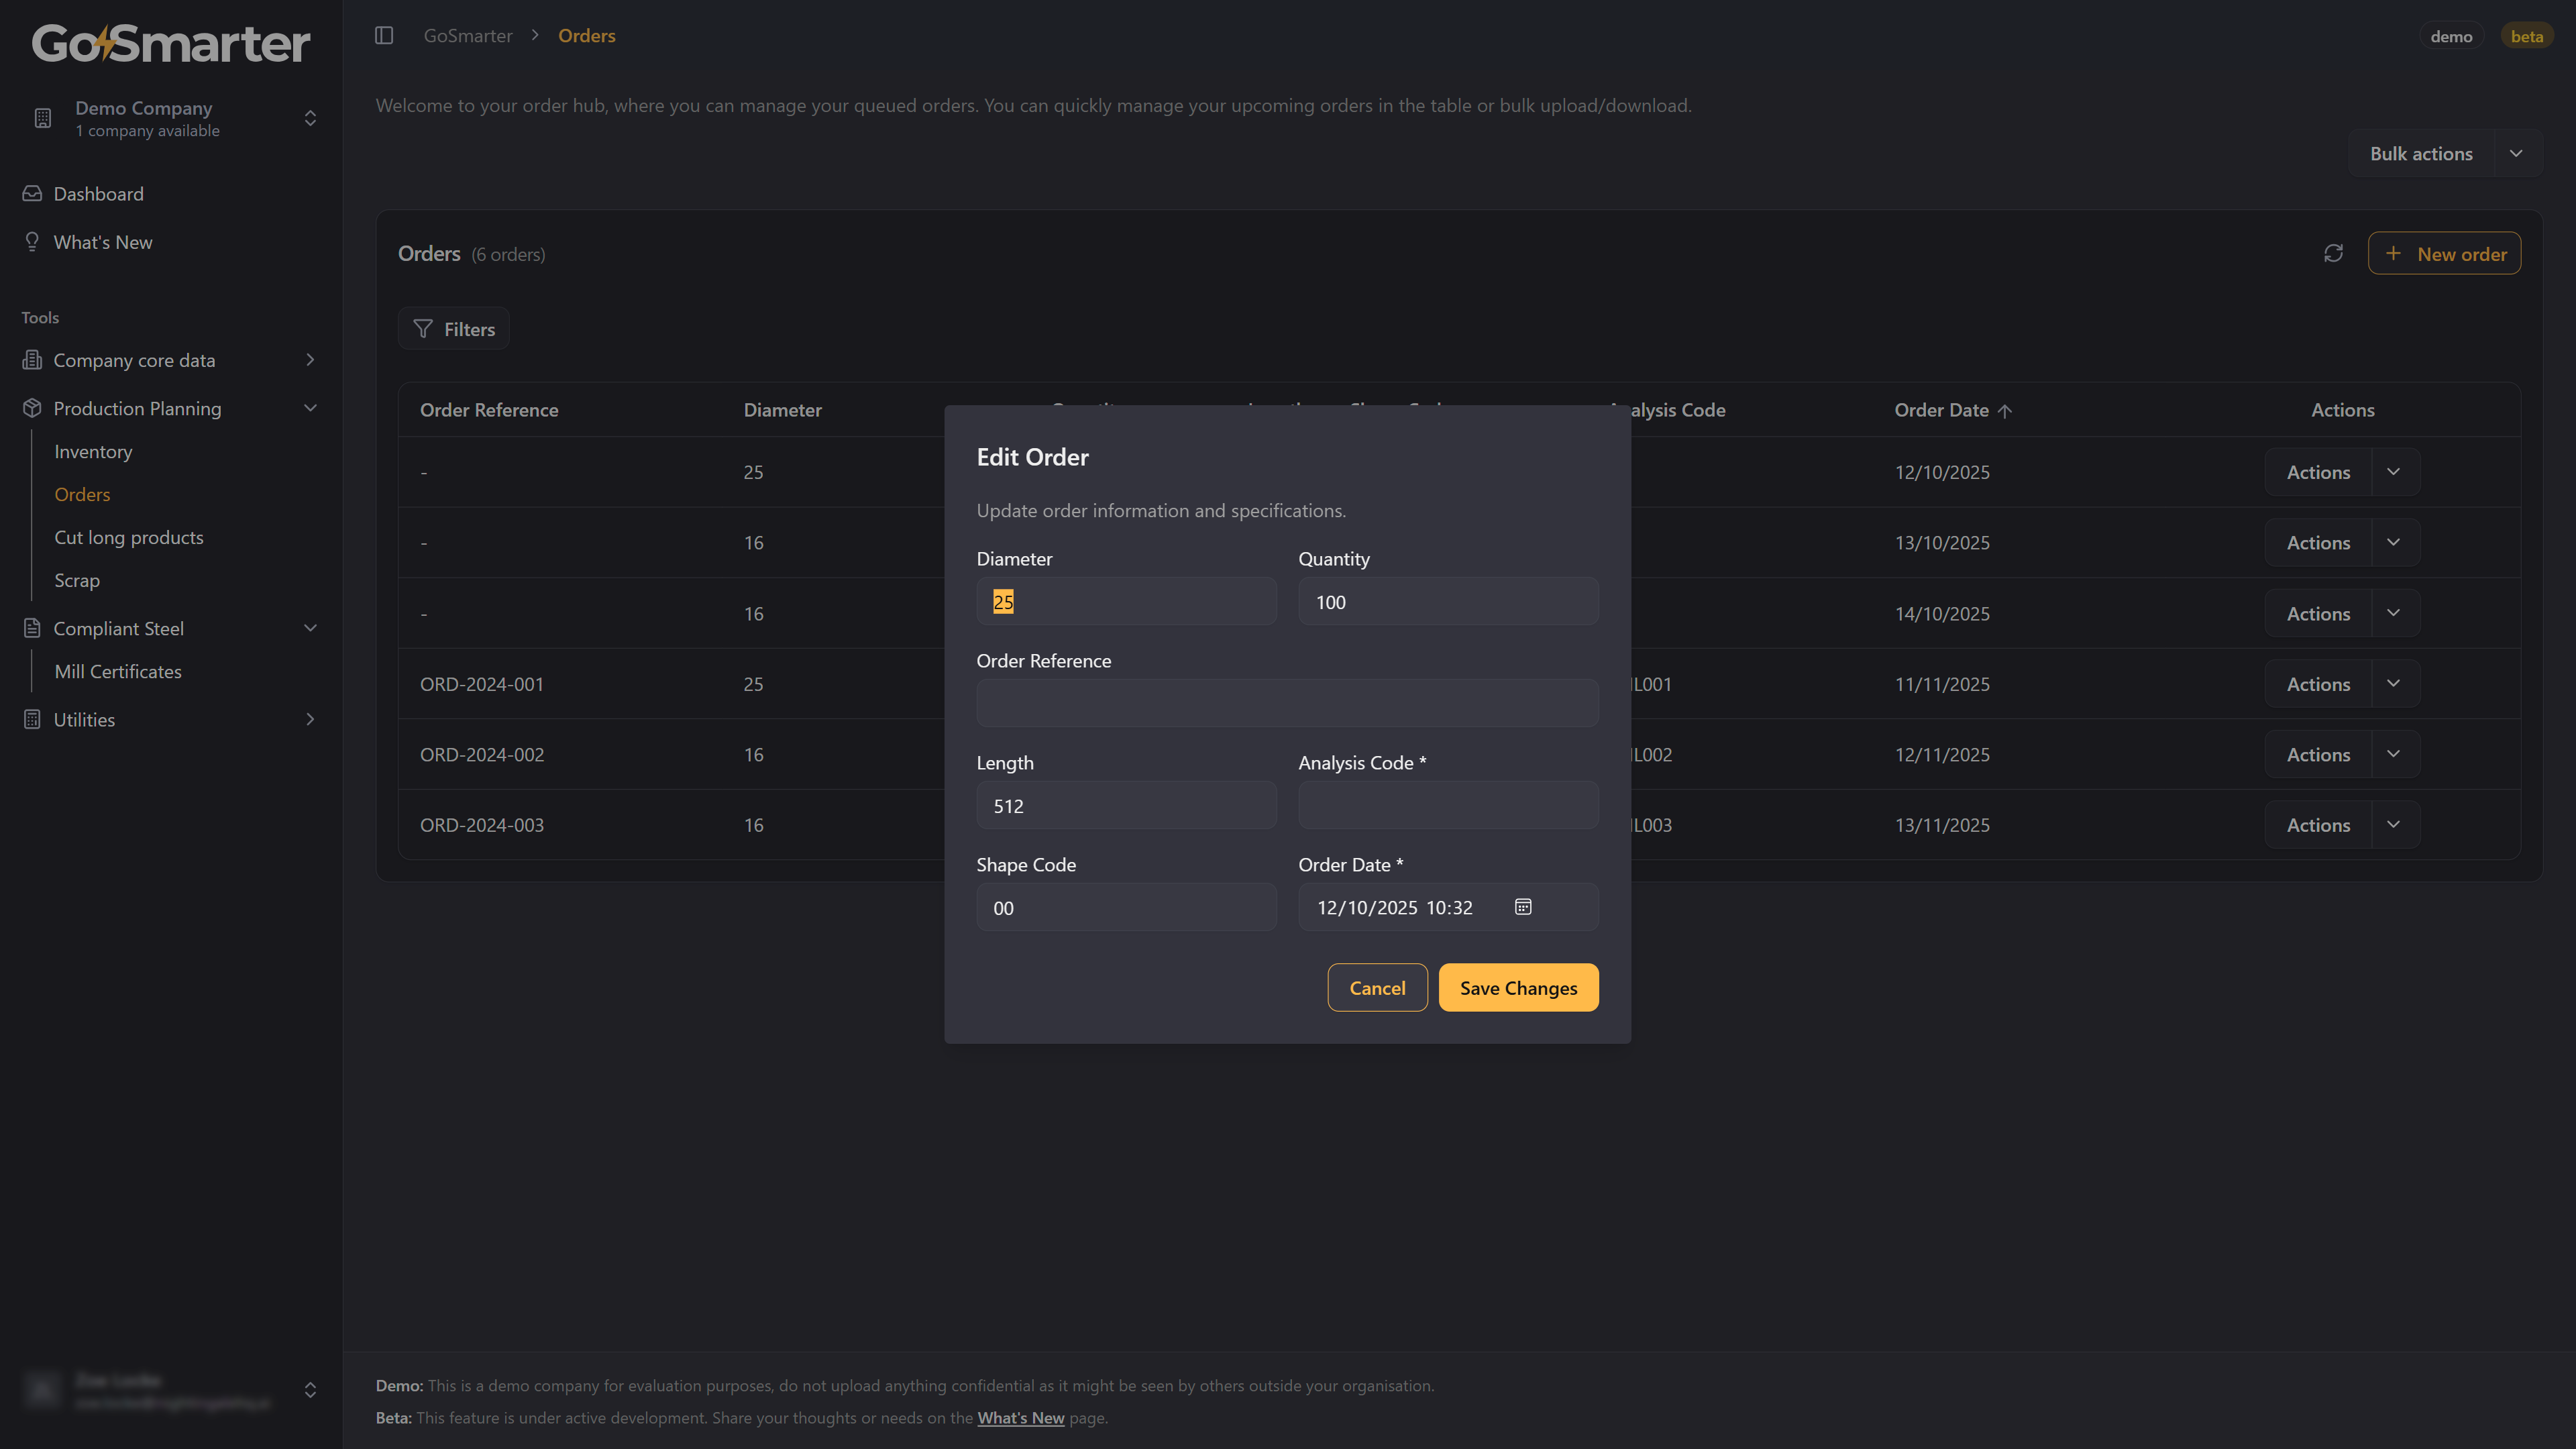Open the calendar picker in Order Date

1522,907
